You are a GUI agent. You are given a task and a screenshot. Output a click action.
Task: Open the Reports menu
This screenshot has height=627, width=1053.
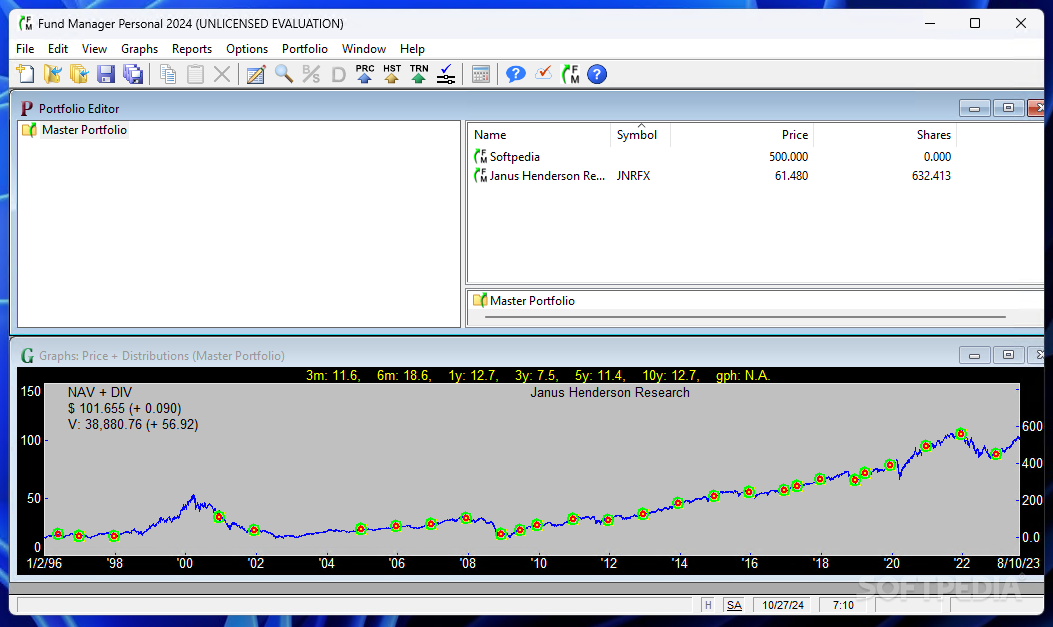(191, 49)
